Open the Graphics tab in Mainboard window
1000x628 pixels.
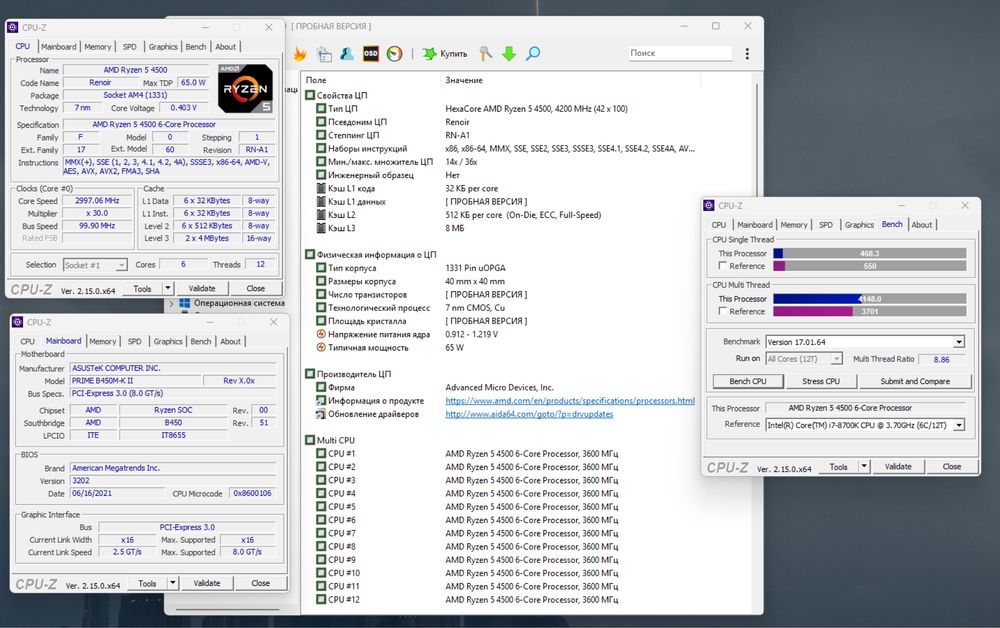click(168, 342)
